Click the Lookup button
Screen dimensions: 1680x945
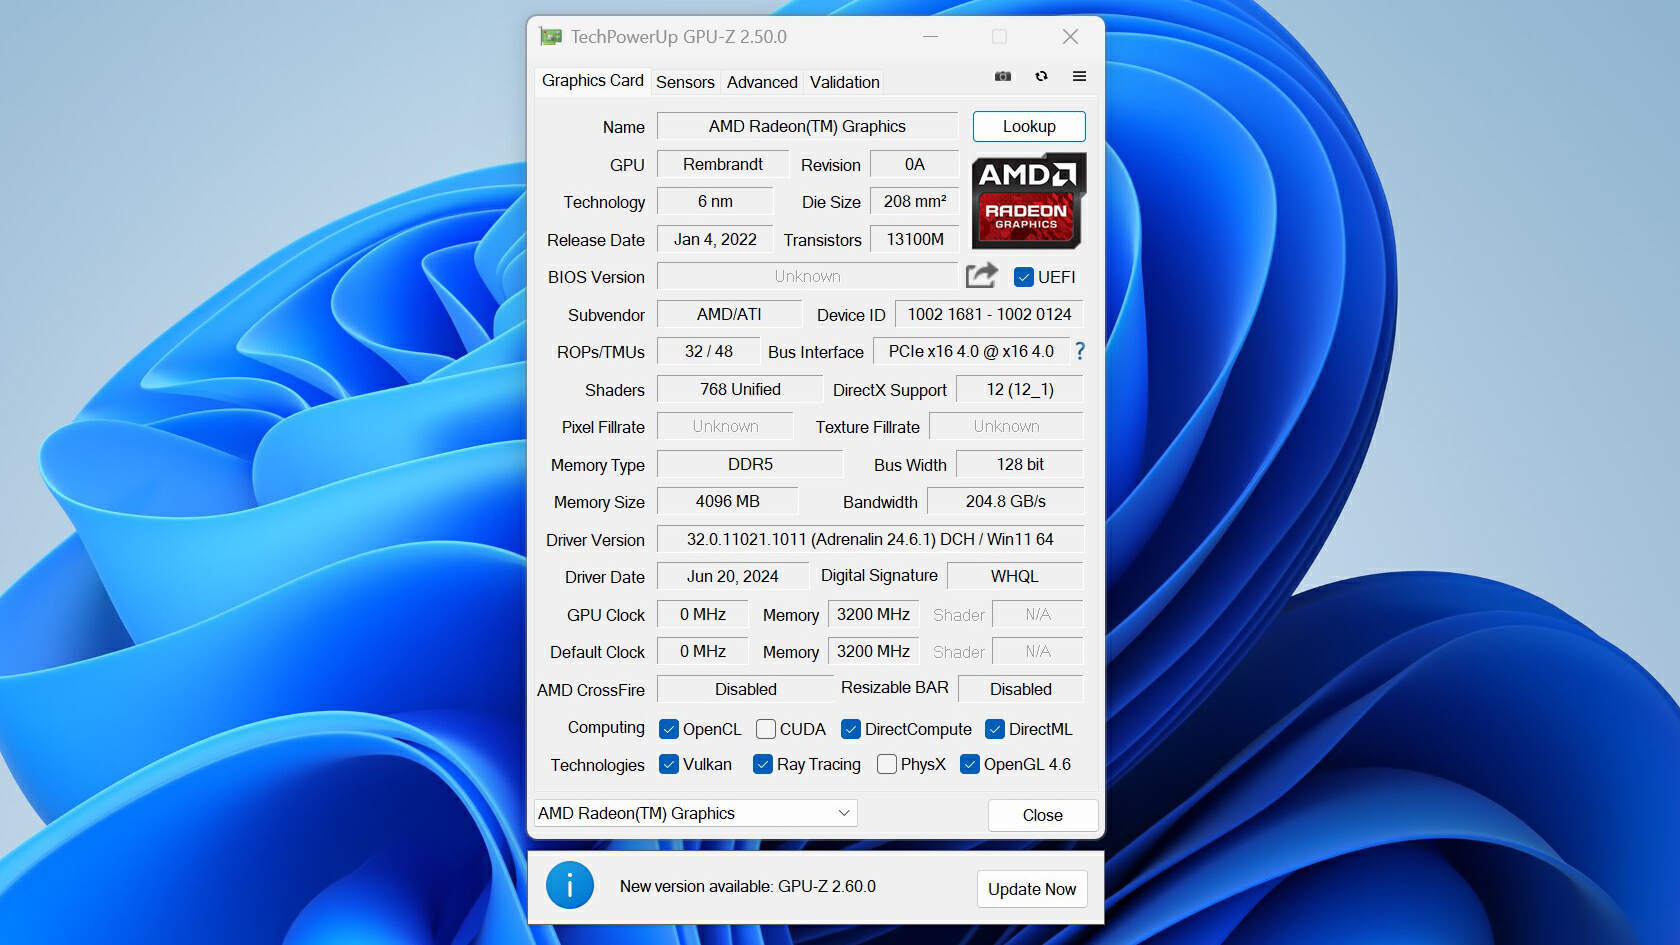tap(1029, 126)
